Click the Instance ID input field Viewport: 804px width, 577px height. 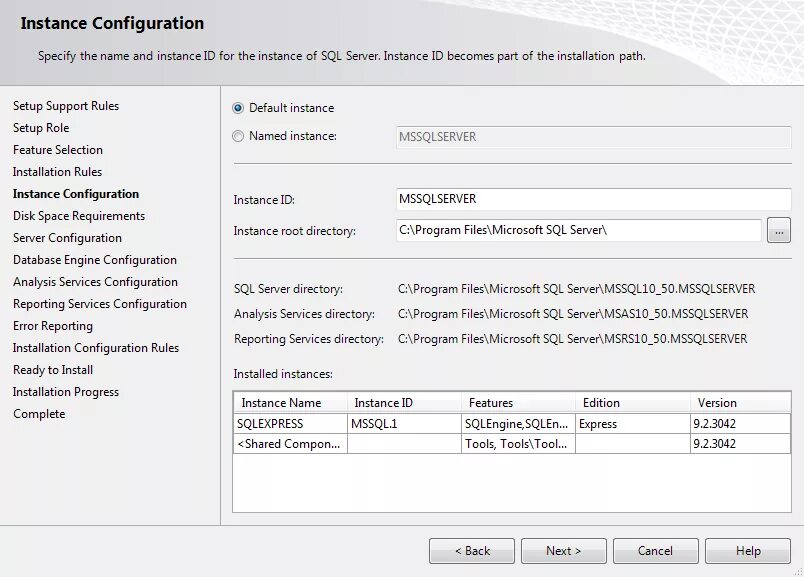click(593, 199)
